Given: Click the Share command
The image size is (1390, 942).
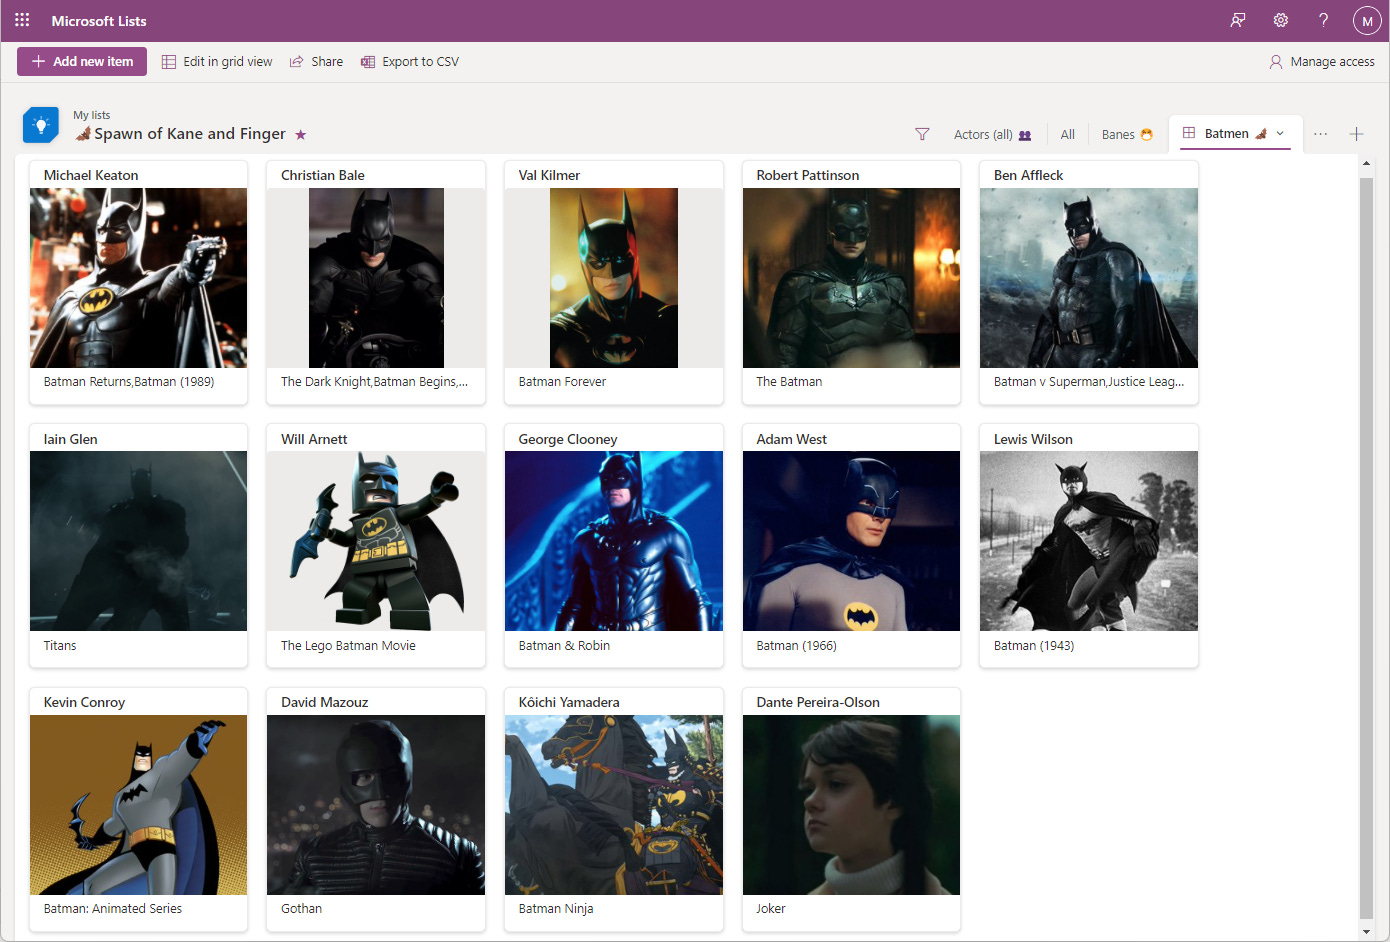Looking at the screenshot, I should click(316, 61).
